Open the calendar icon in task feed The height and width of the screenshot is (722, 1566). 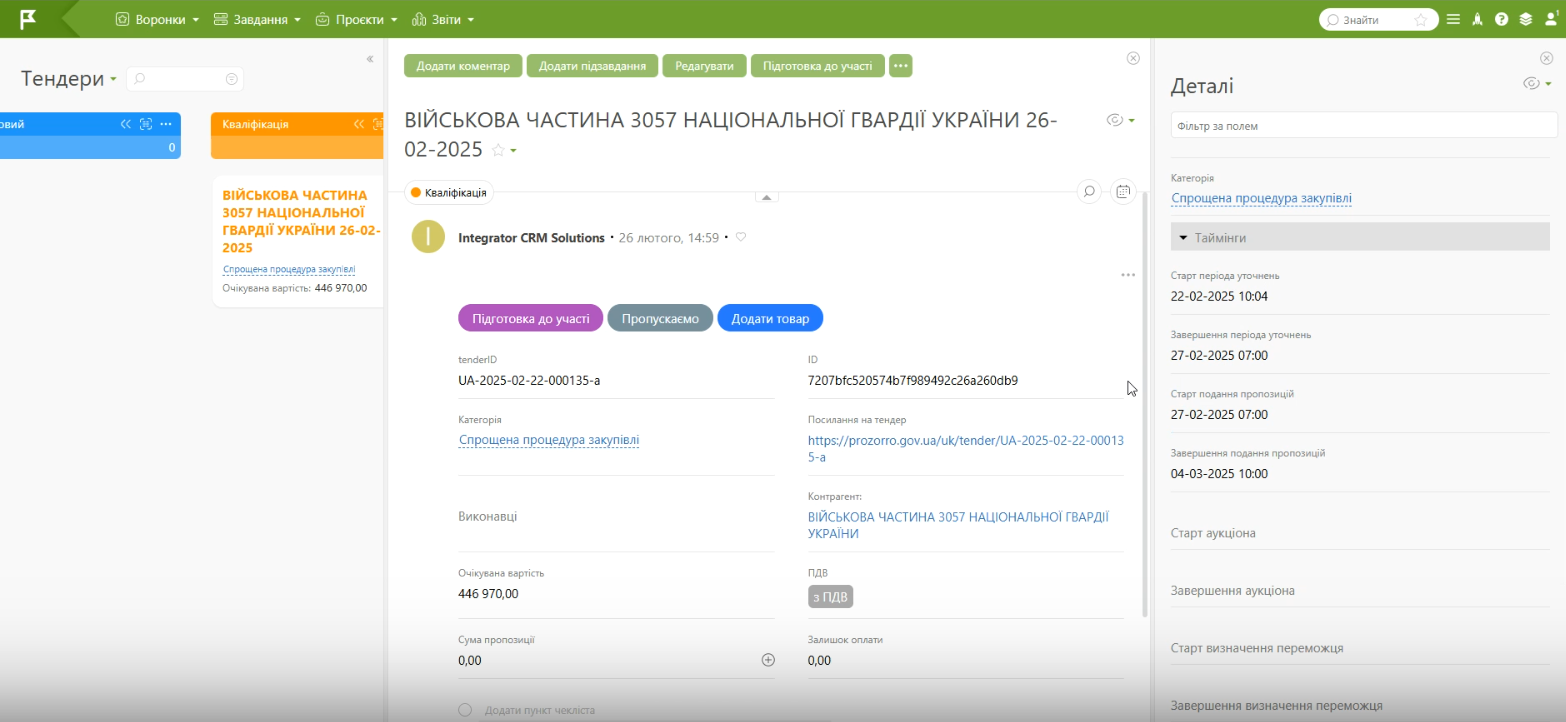[x=1123, y=191]
